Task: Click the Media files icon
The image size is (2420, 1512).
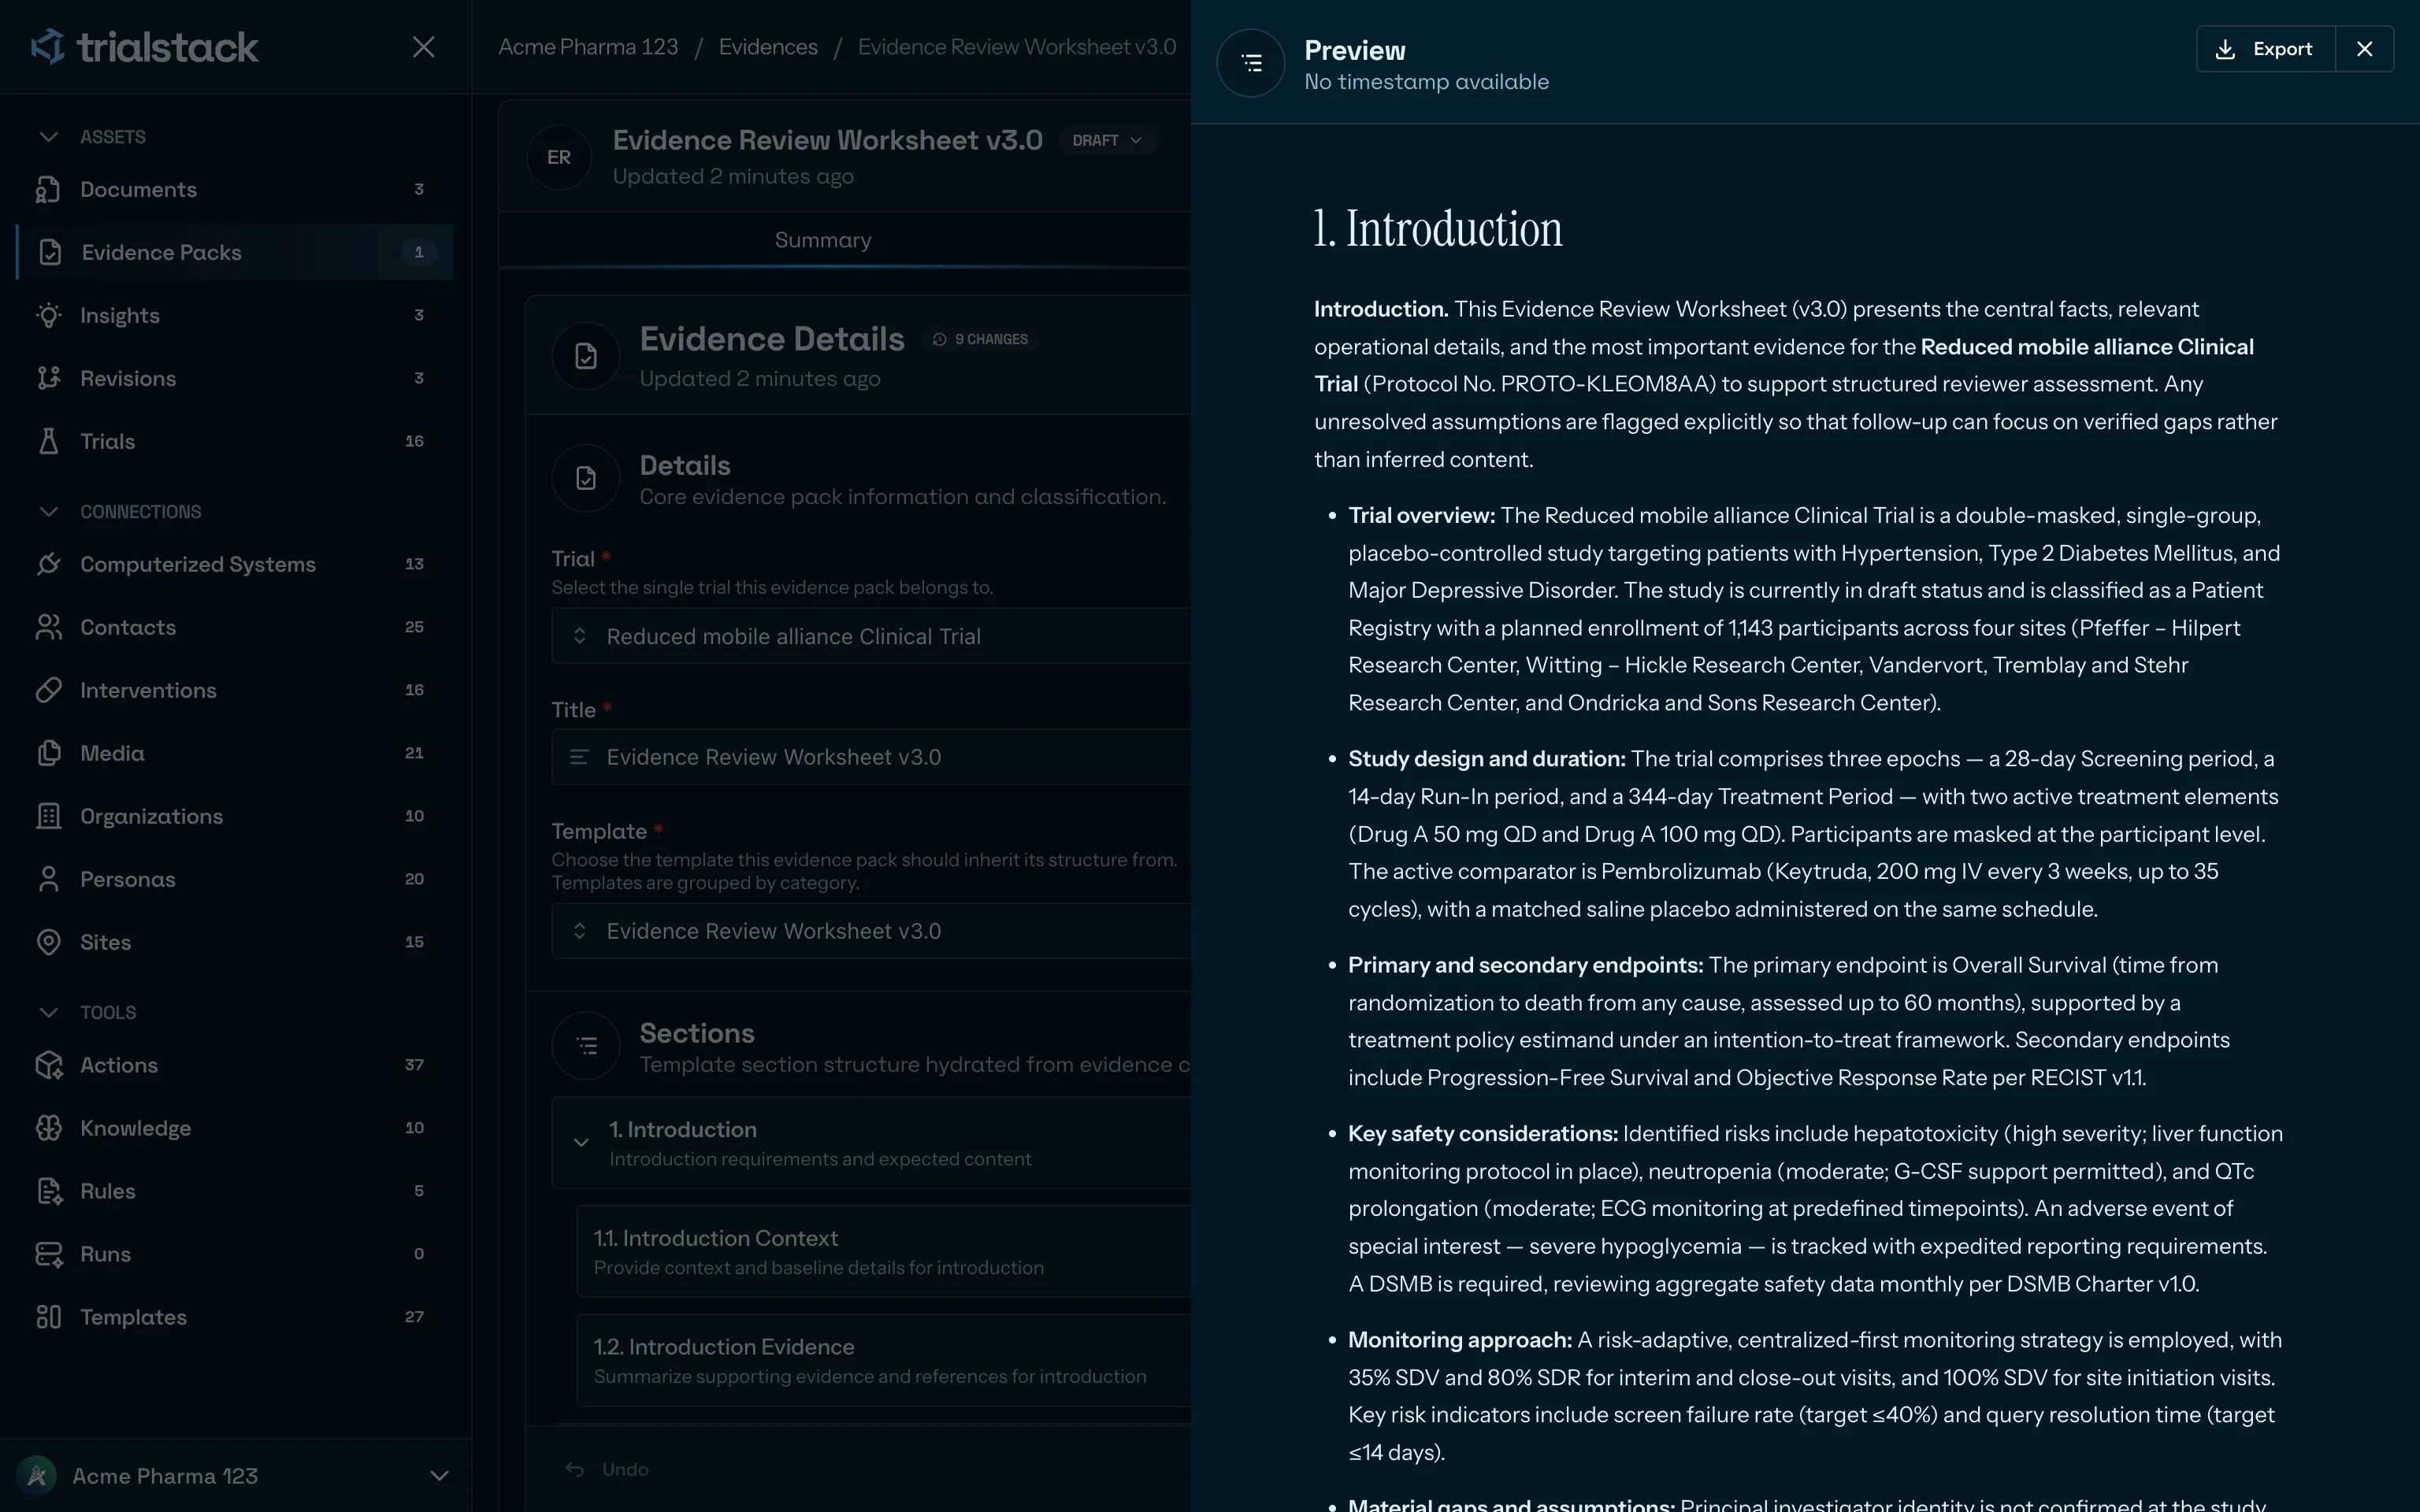Action: pos(48,753)
